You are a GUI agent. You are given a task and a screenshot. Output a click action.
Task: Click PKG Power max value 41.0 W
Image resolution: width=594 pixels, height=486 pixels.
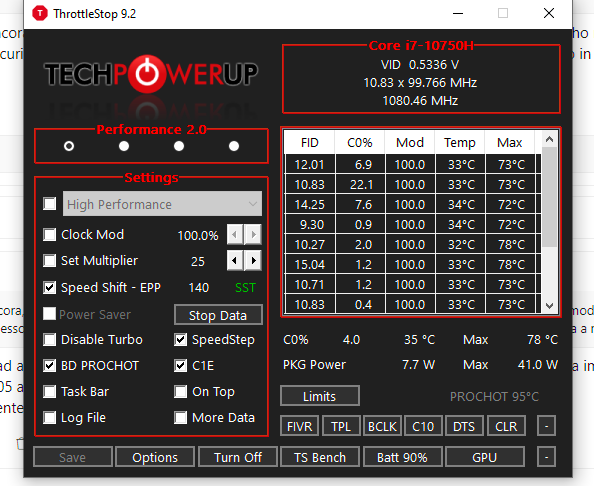(538, 365)
